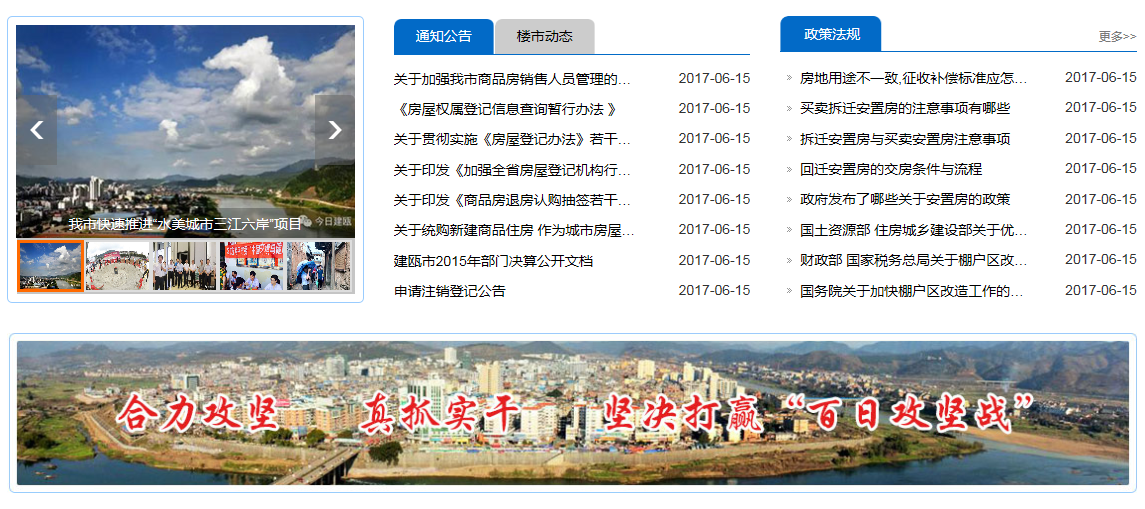Click the next slide arrow on carousel
Image resolution: width=1145 pixels, height=509 pixels.
(x=334, y=130)
